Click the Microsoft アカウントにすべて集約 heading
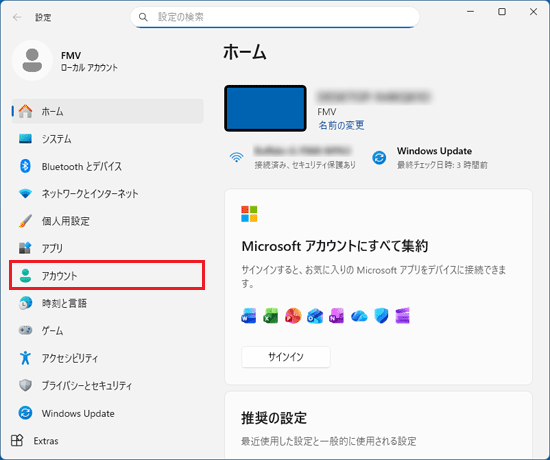Viewport: 550px width, 460px height. tap(335, 246)
